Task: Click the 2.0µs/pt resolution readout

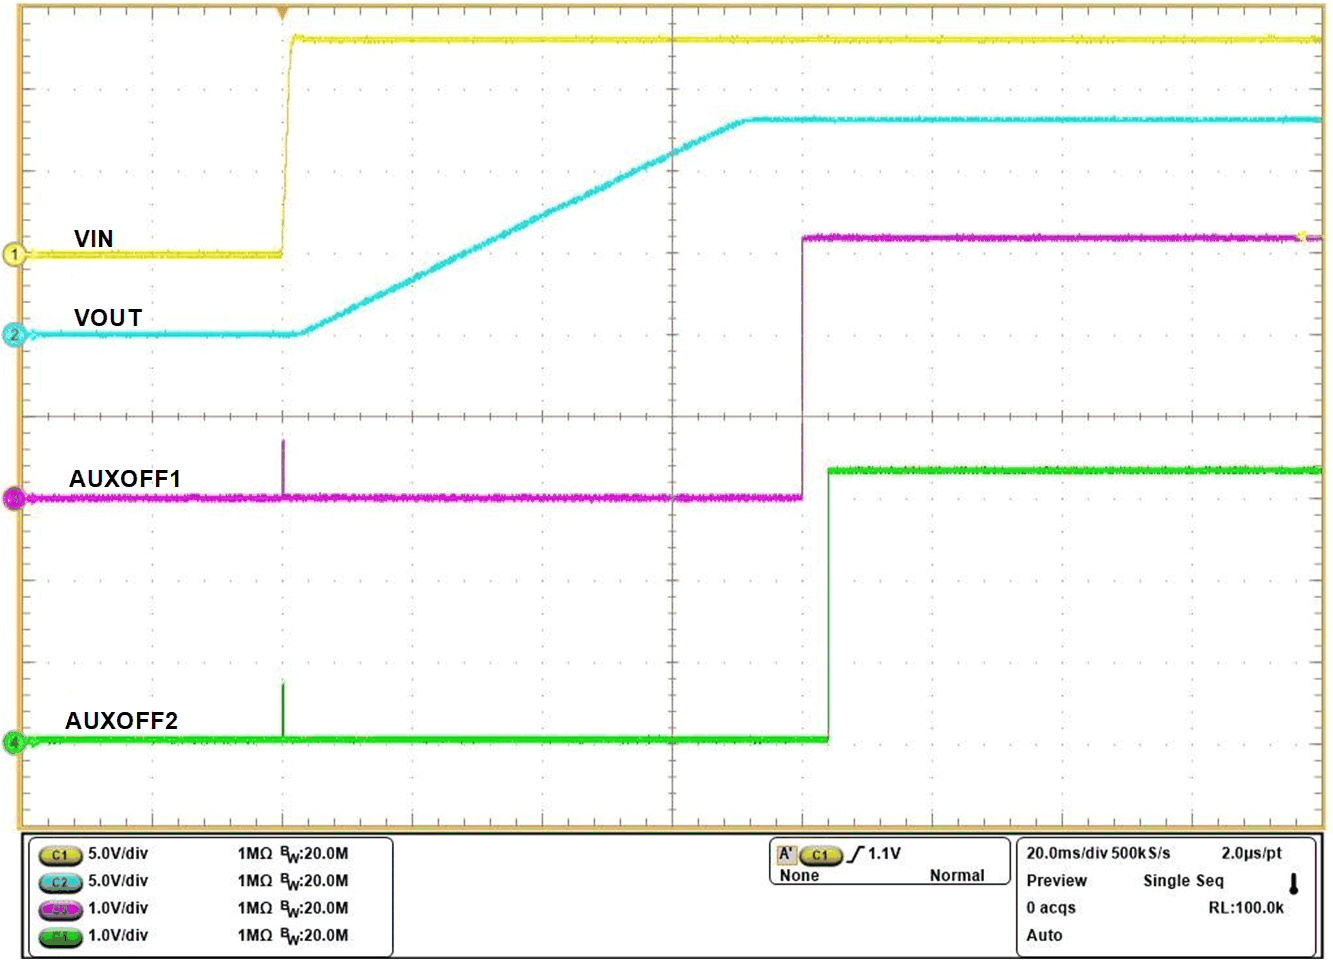Action: (1251, 854)
